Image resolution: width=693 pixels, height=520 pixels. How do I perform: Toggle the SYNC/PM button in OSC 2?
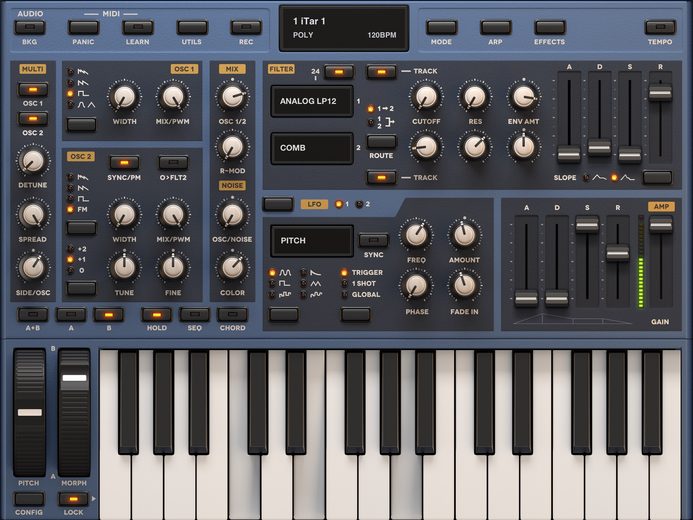click(124, 163)
